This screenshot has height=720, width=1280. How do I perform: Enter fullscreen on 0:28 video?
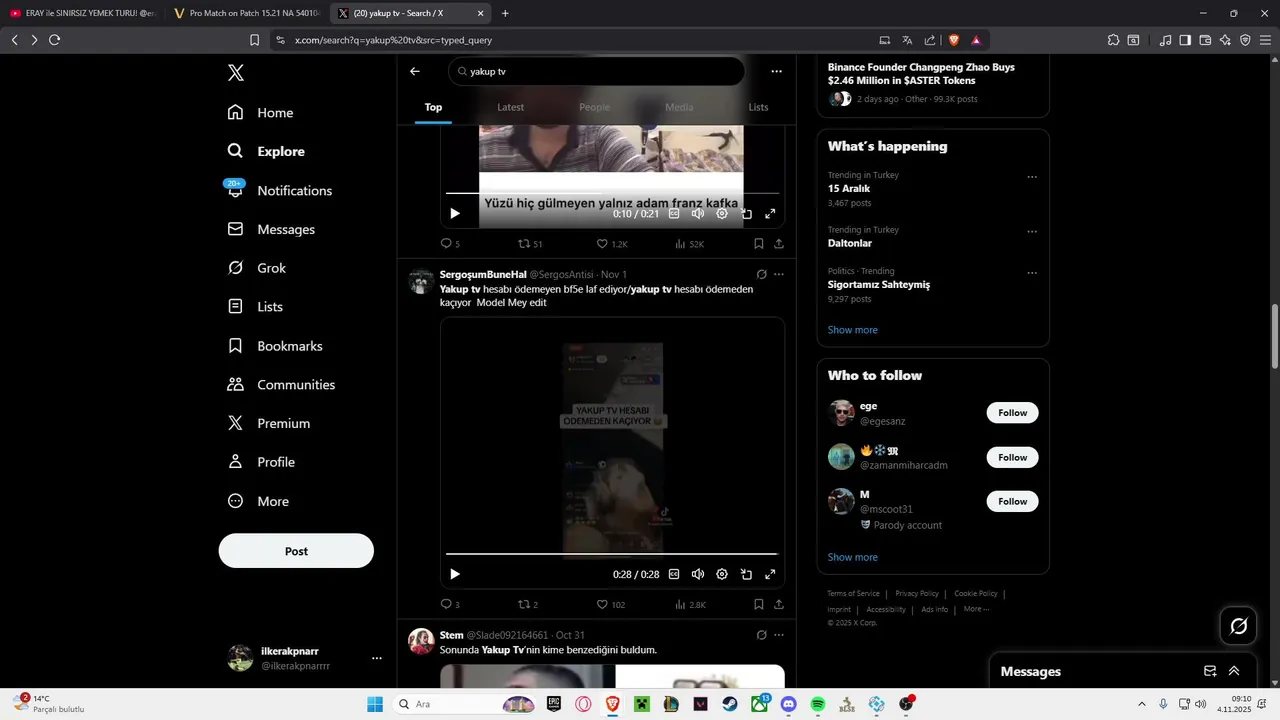[x=770, y=574]
